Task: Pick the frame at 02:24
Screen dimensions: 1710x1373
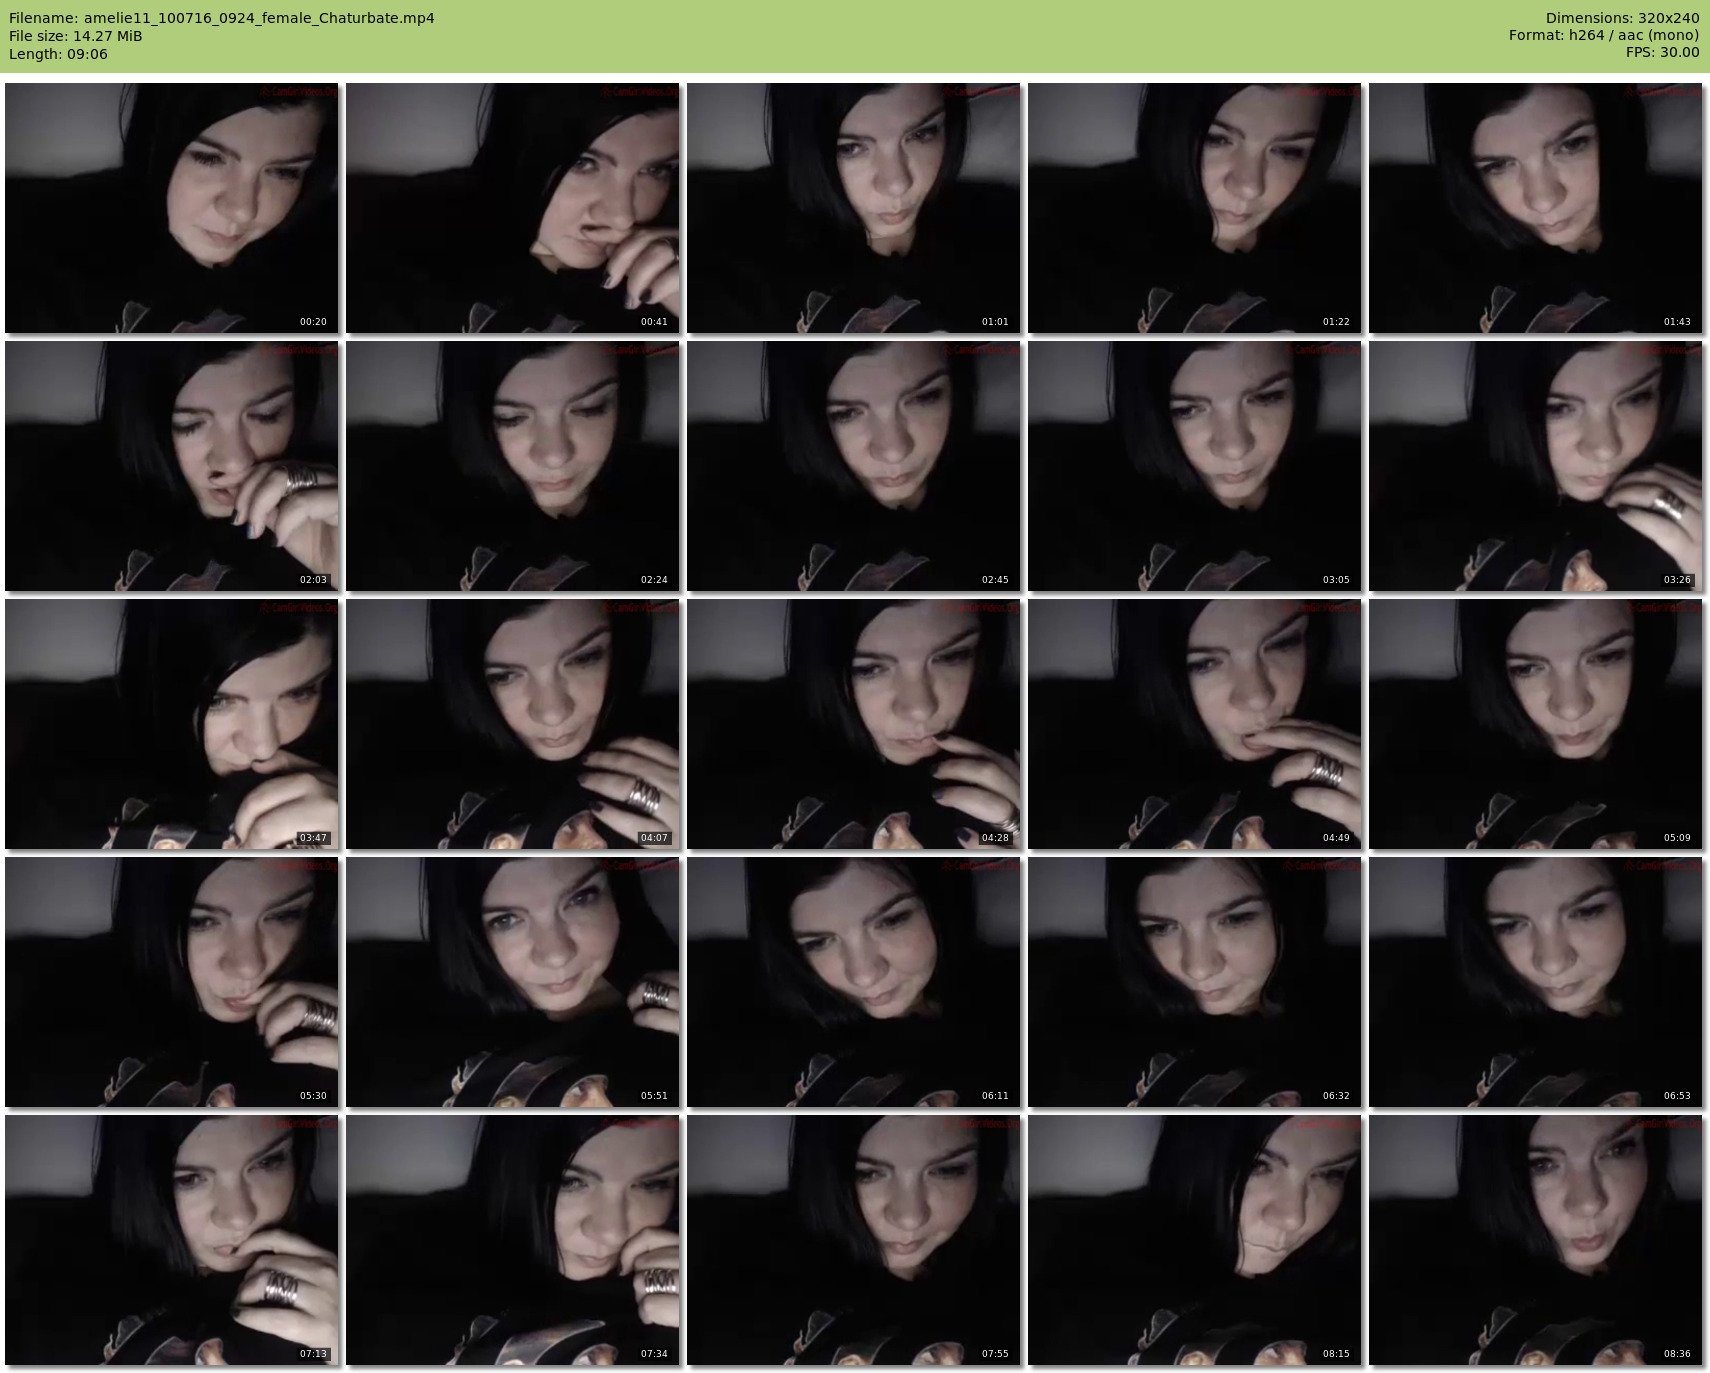Action: (x=512, y=466)
